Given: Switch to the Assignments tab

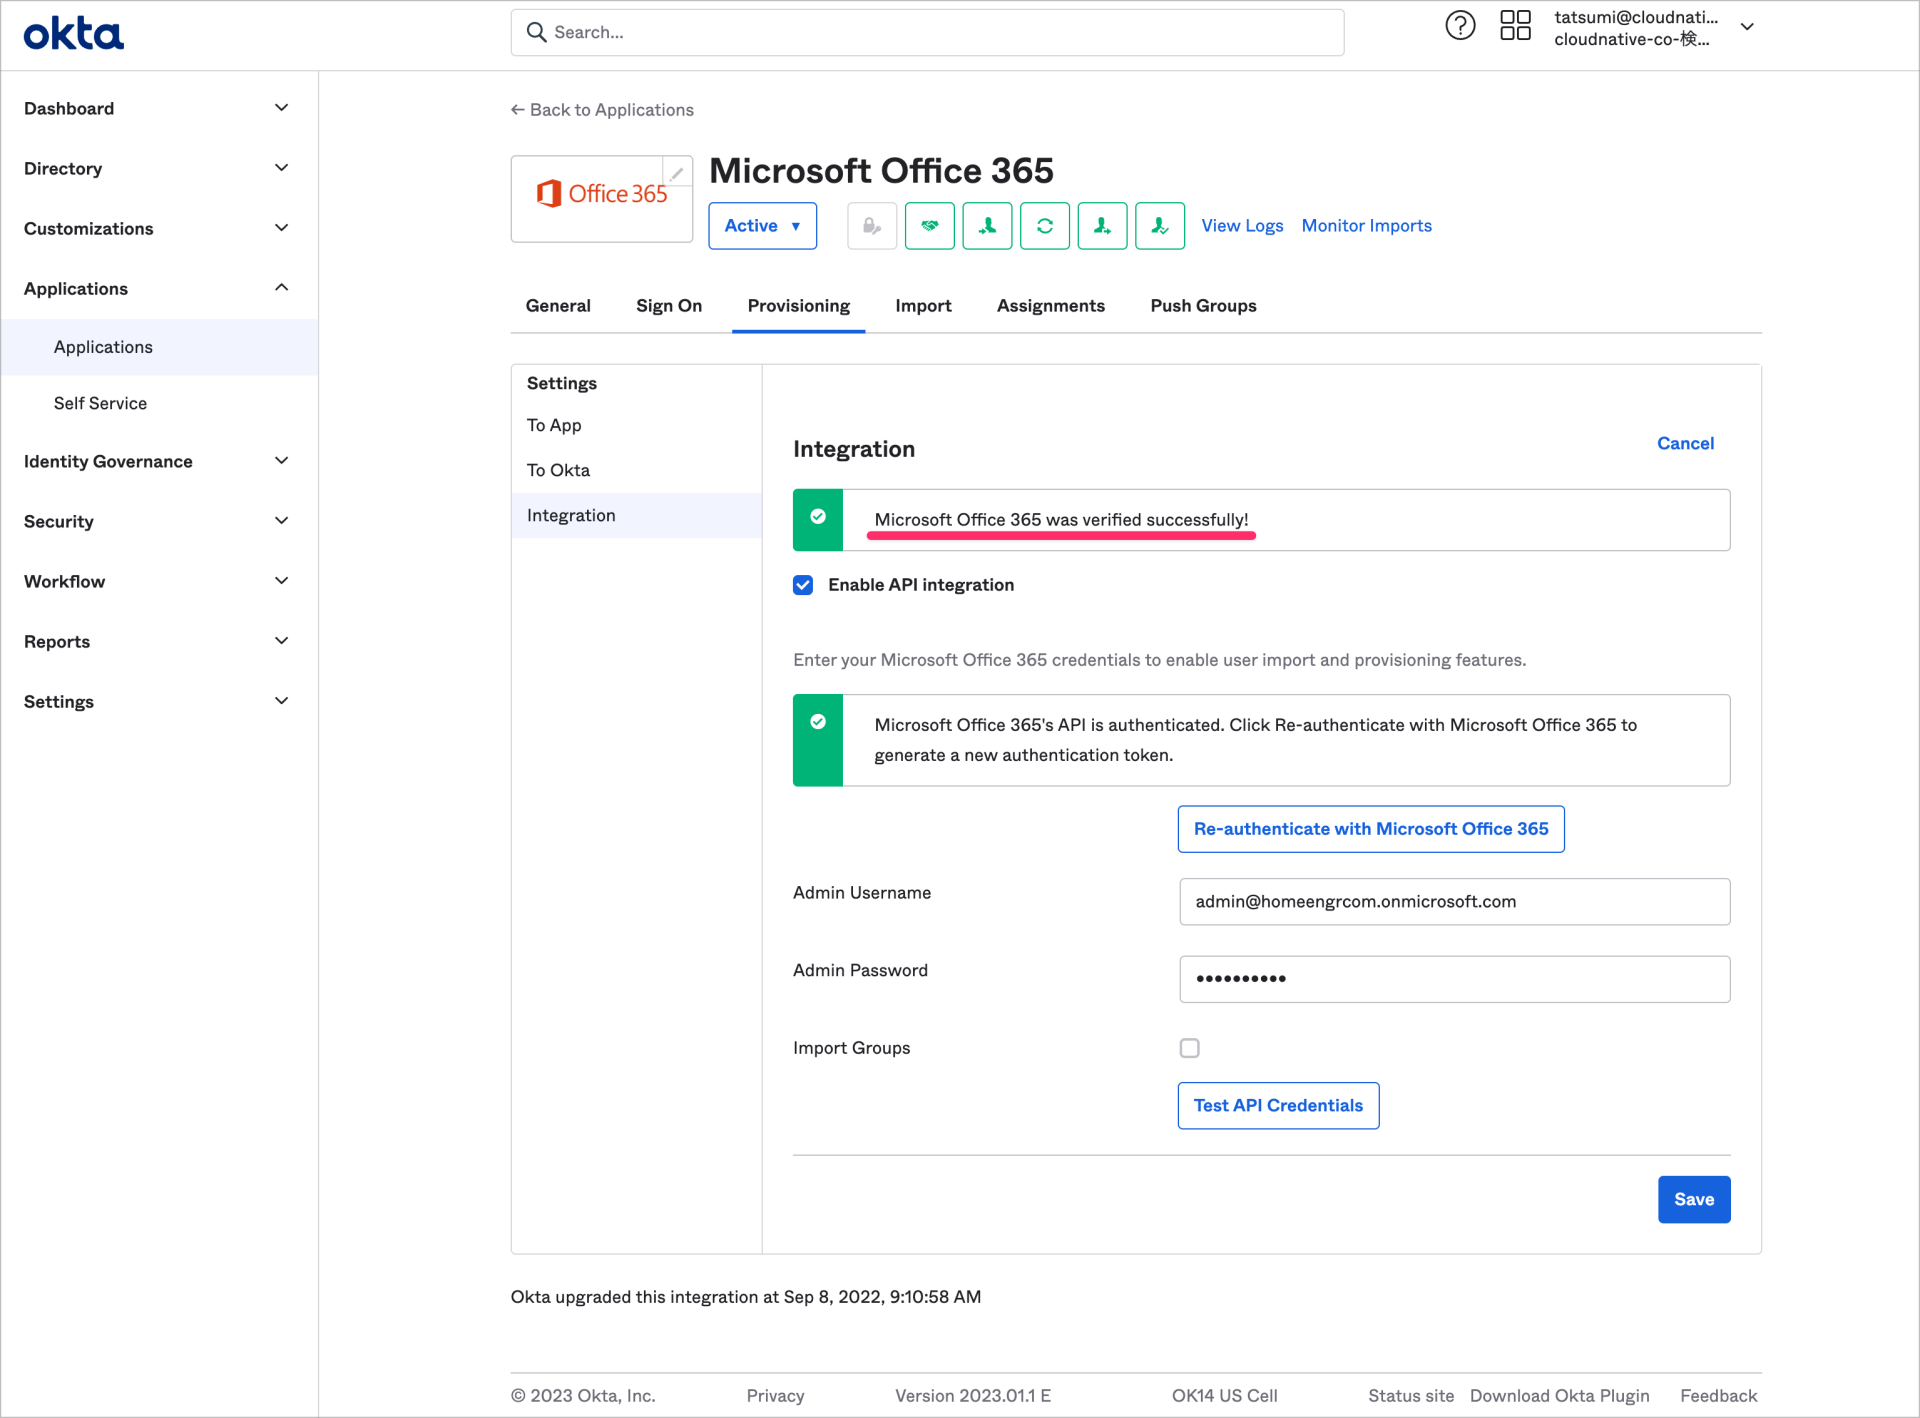Looking at the screenshot, I should [1050, 306].
